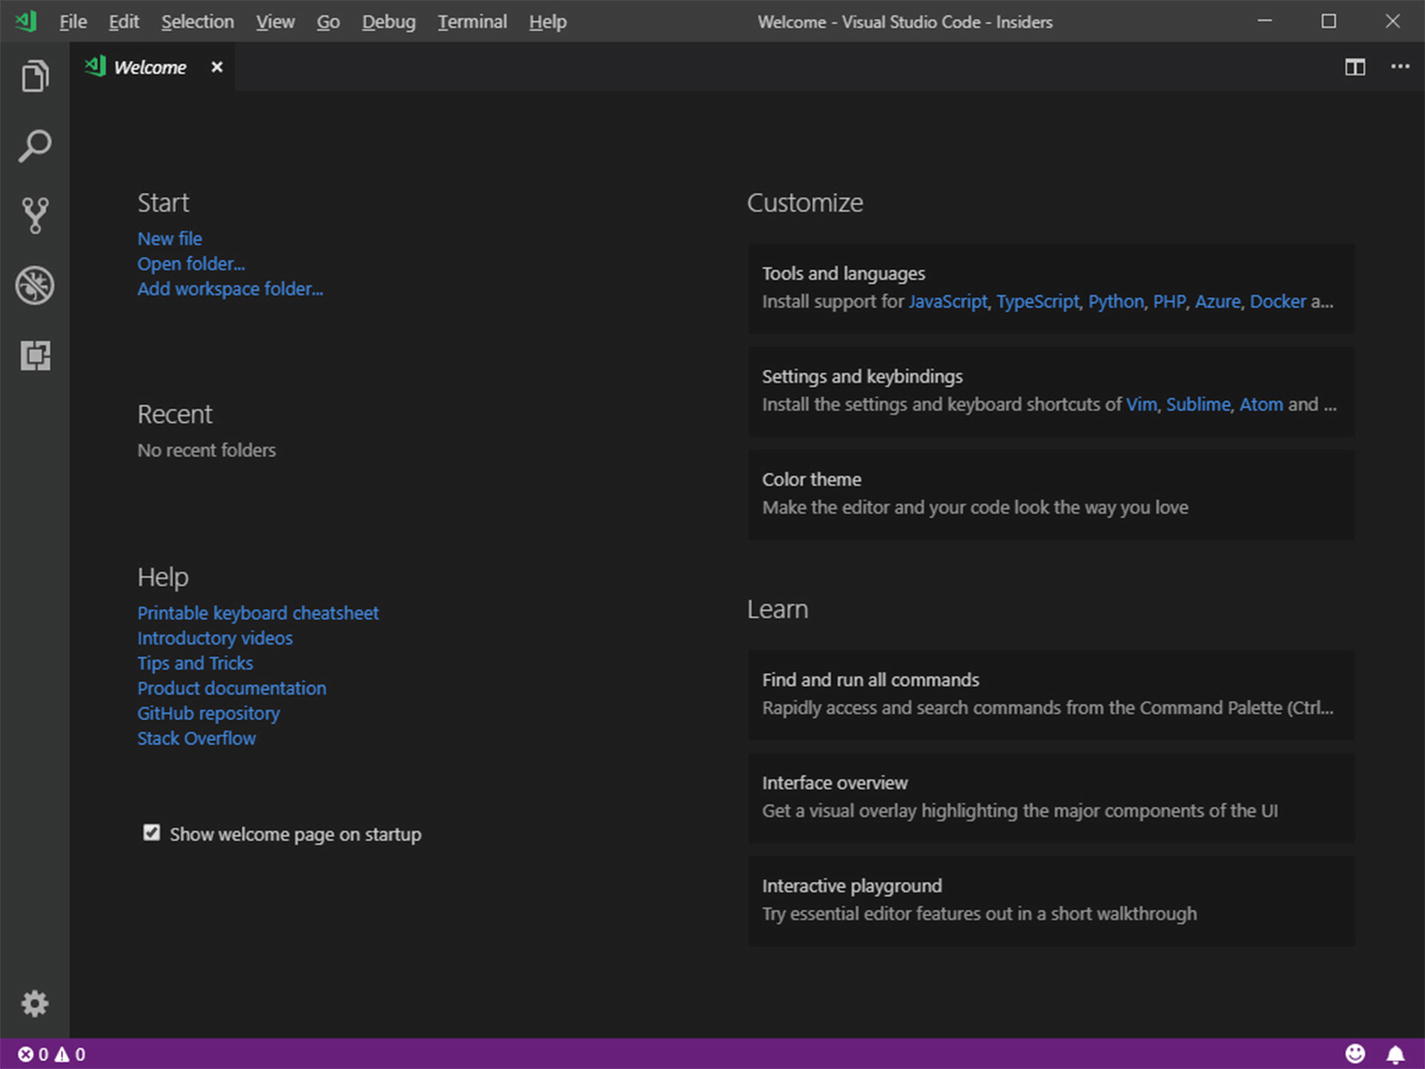Open the Search view icon
Image resolution: width=1425 pixels, height=1069 pixels.
point(35,147)
